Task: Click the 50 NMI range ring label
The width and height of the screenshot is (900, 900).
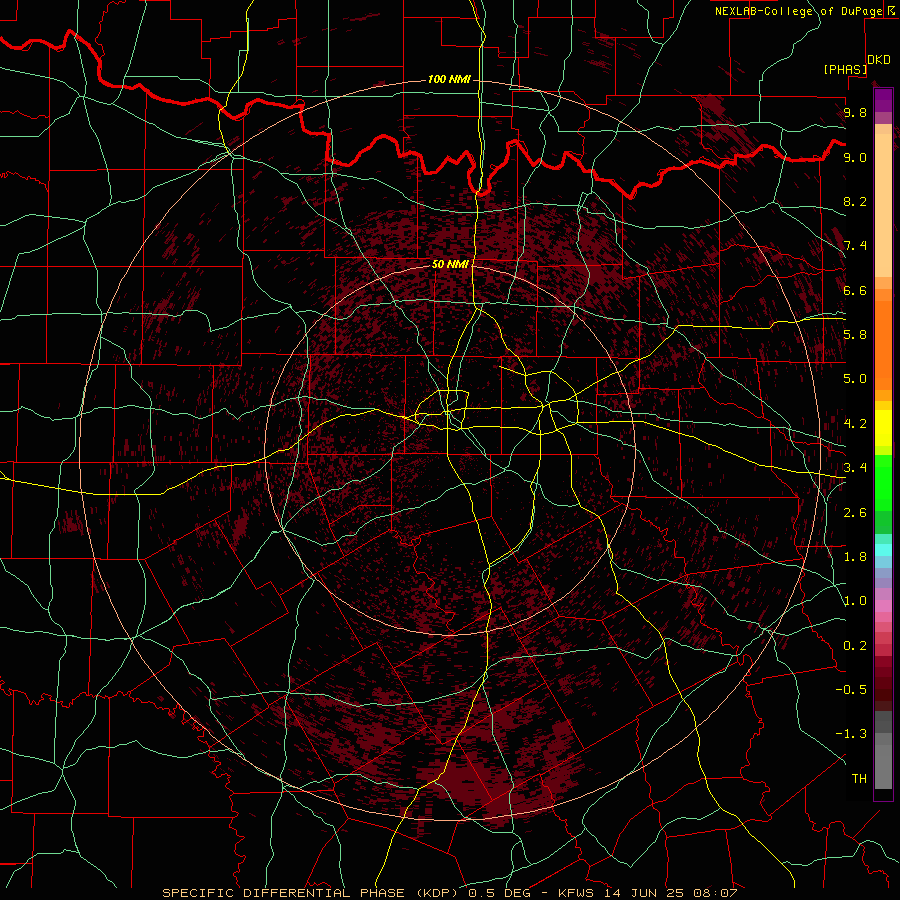Action: [x=450, y=264]
